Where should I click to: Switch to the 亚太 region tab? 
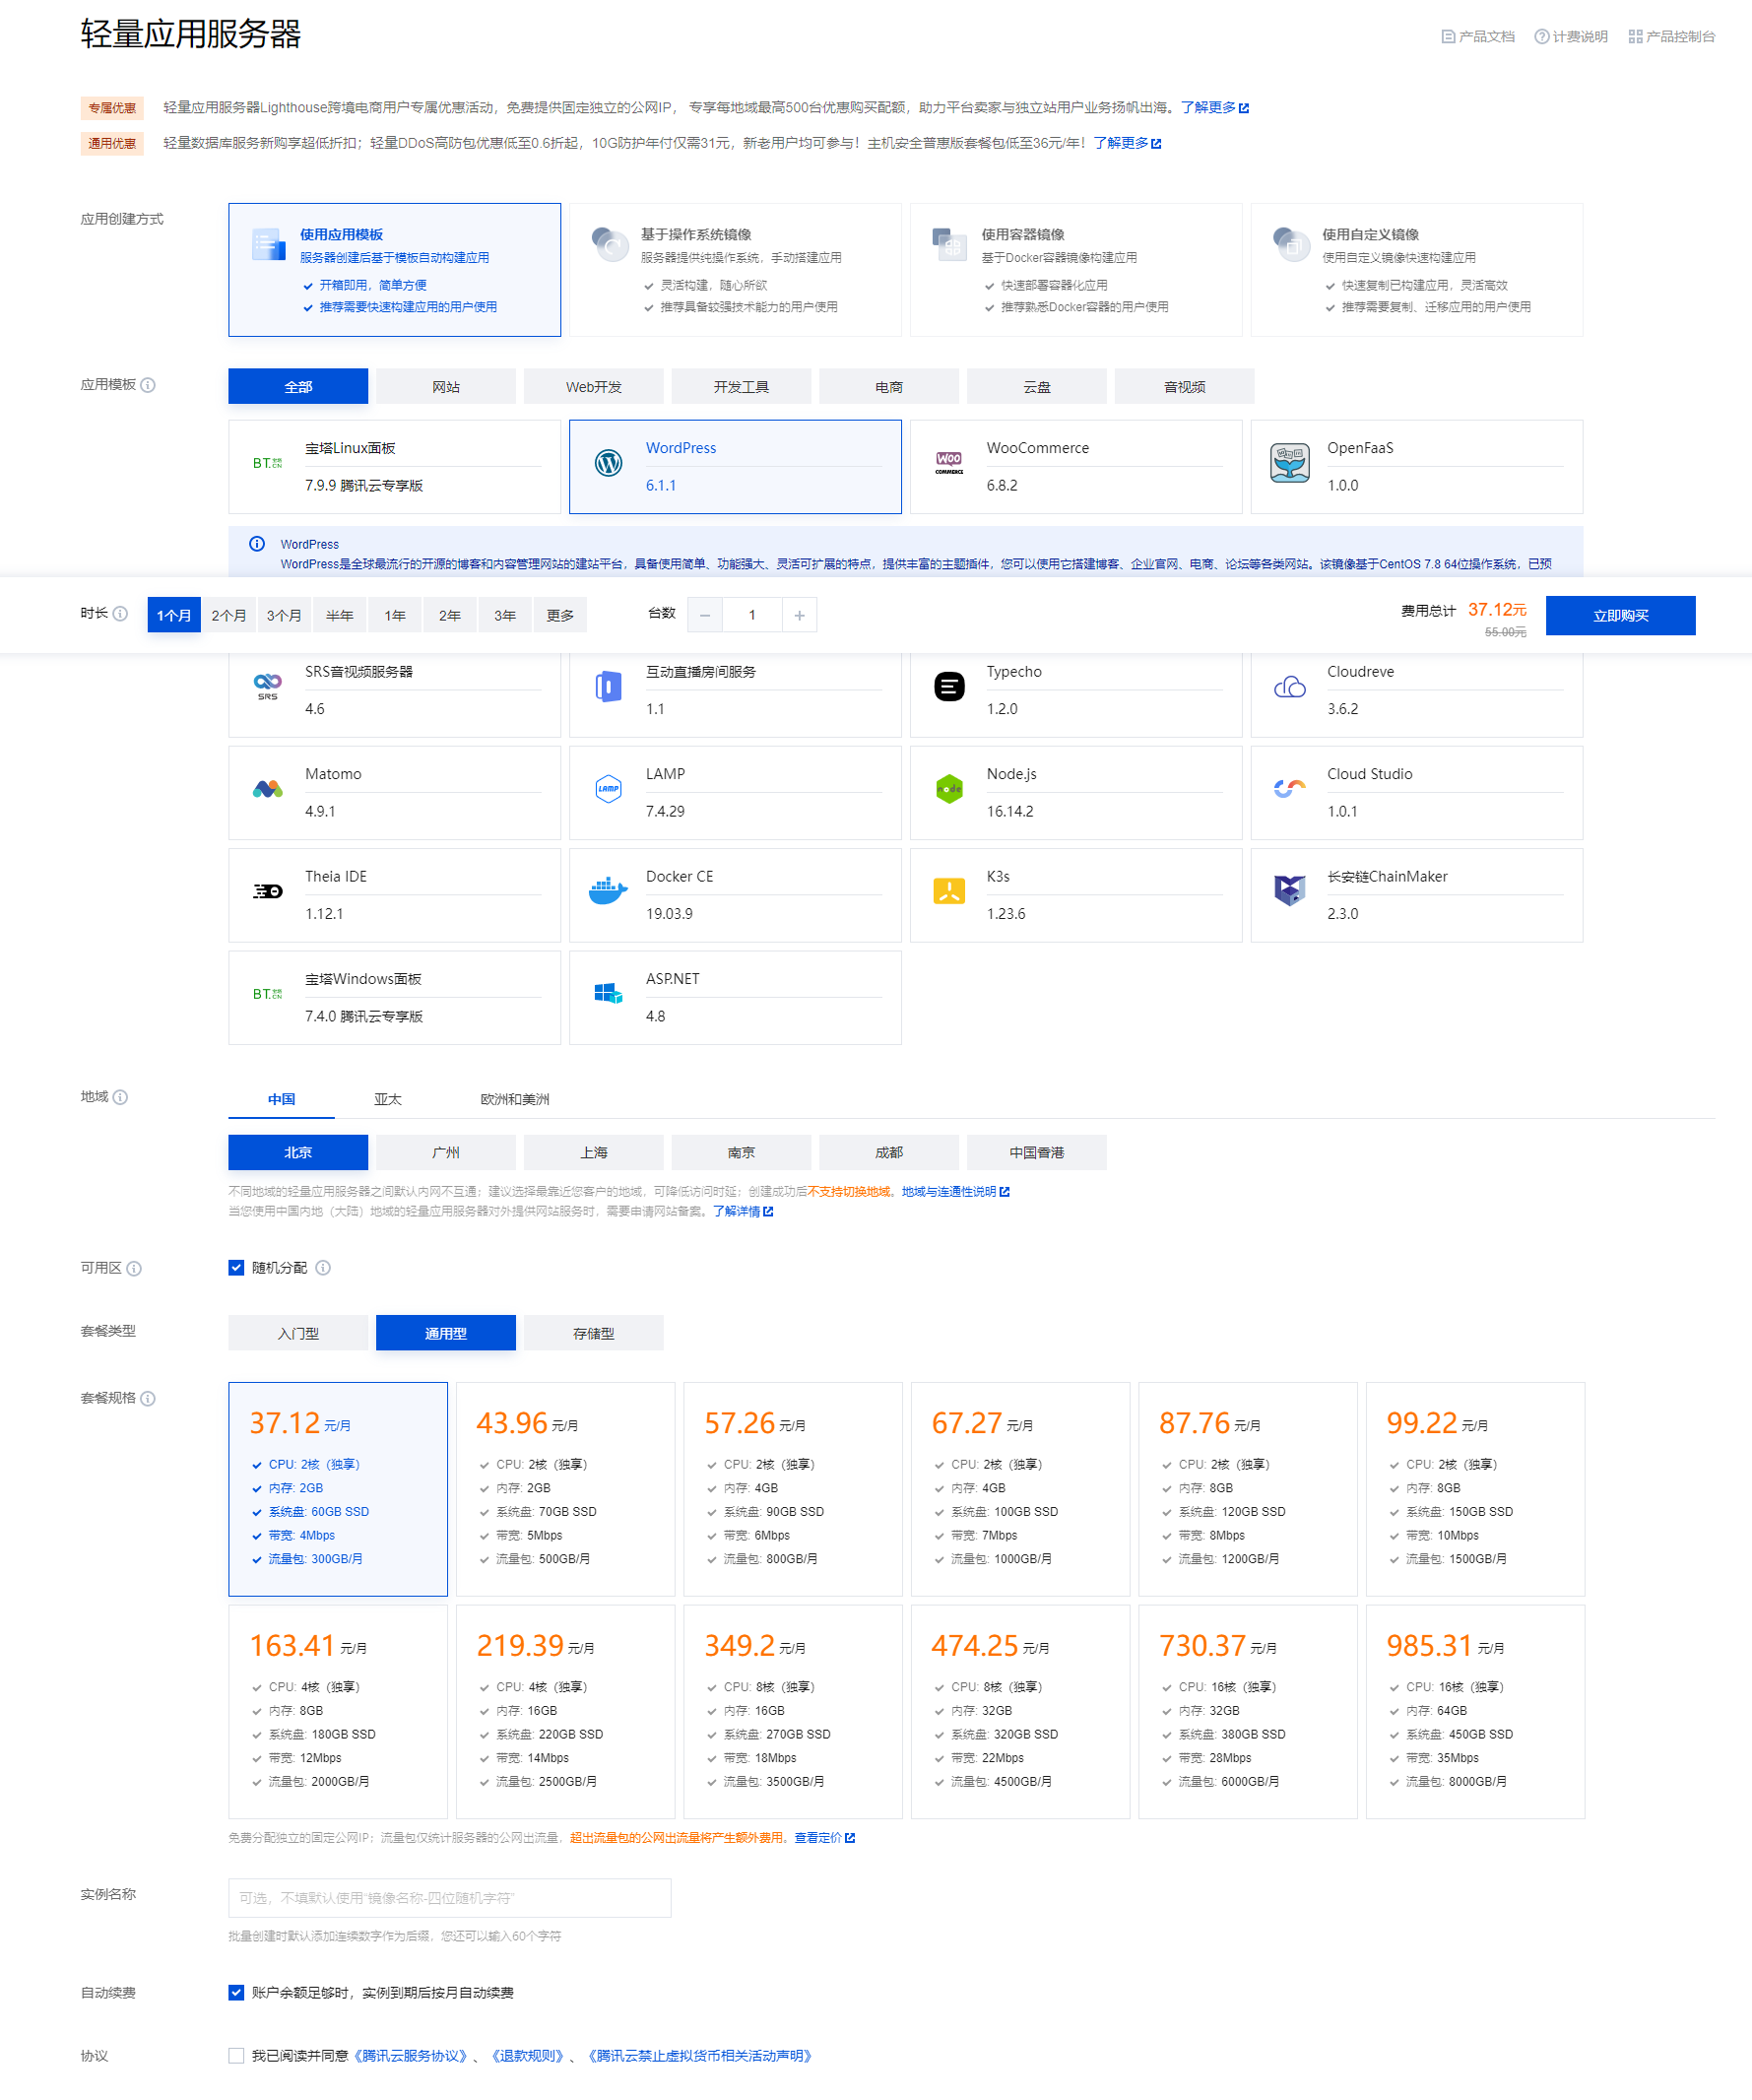[x=388, y=1099]
